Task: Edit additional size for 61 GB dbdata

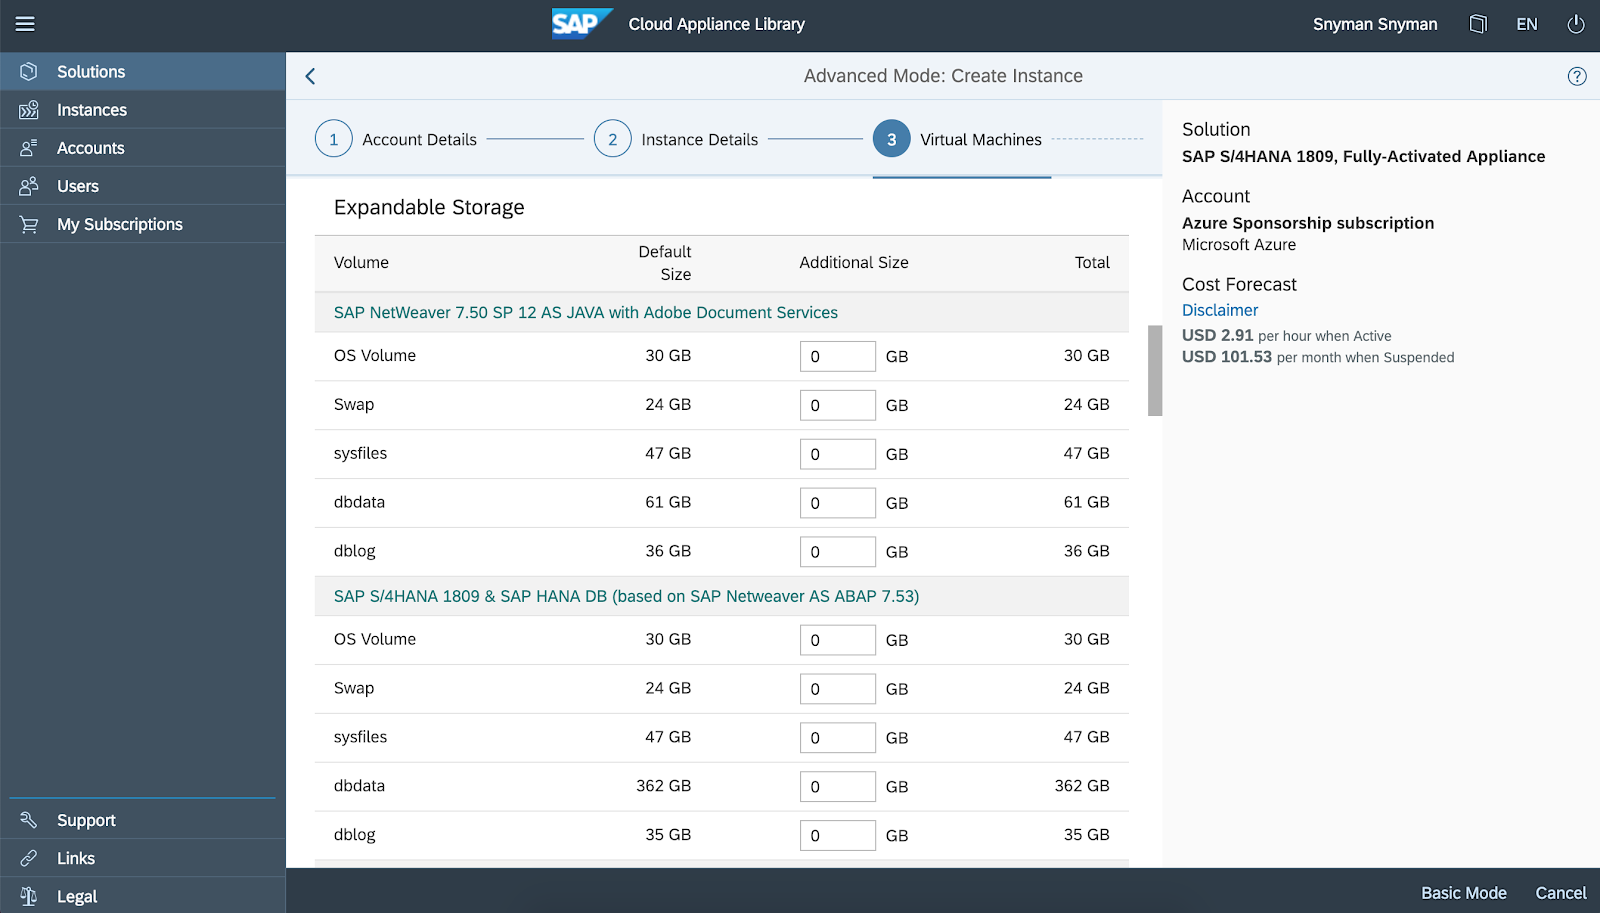Action: pos(838,503)
